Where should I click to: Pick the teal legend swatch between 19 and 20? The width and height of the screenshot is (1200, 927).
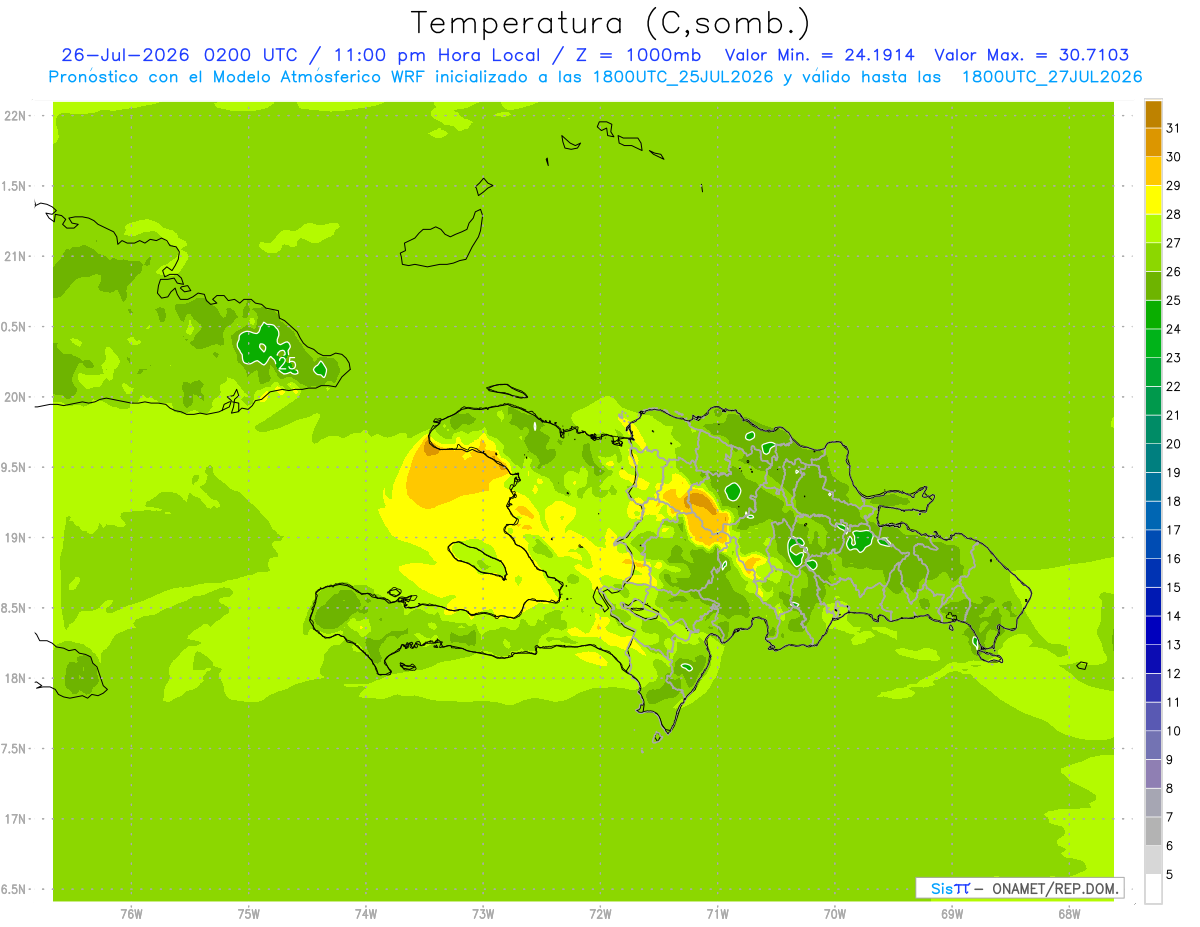1153,458
